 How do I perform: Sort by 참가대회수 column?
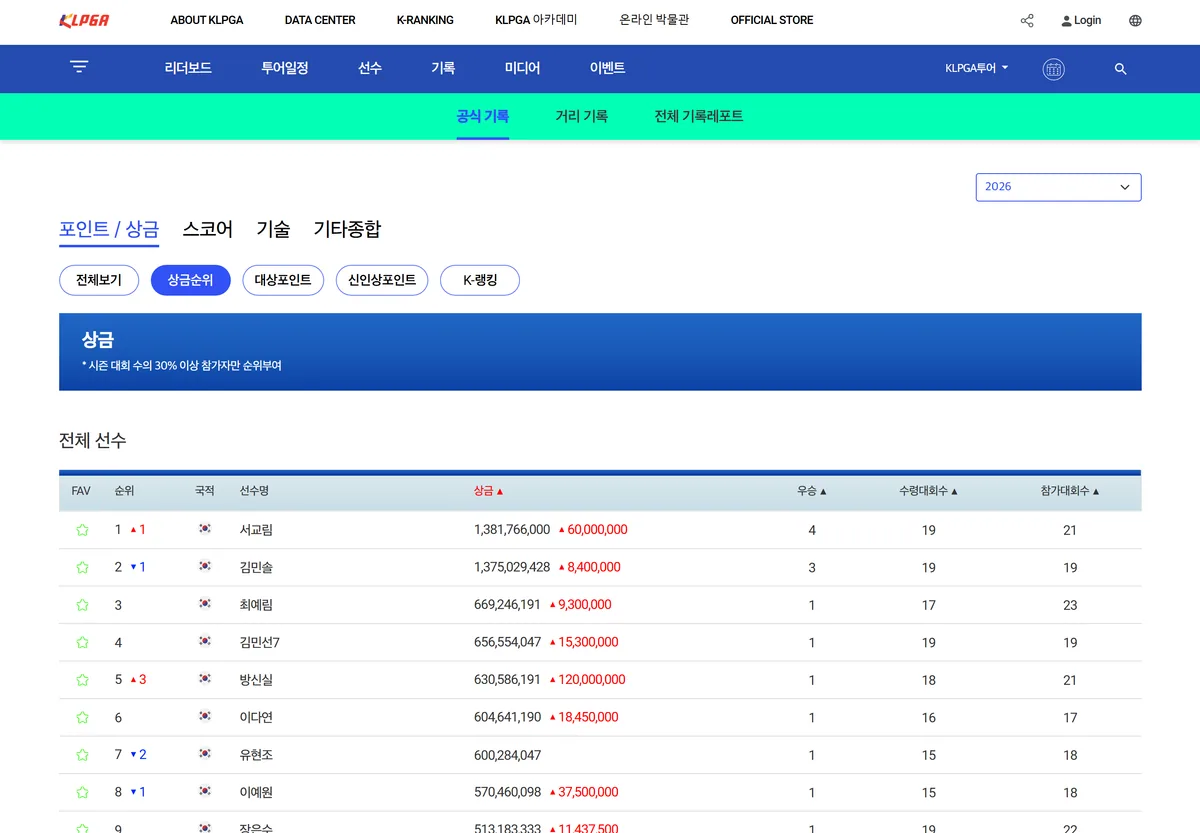(1069, 491)
